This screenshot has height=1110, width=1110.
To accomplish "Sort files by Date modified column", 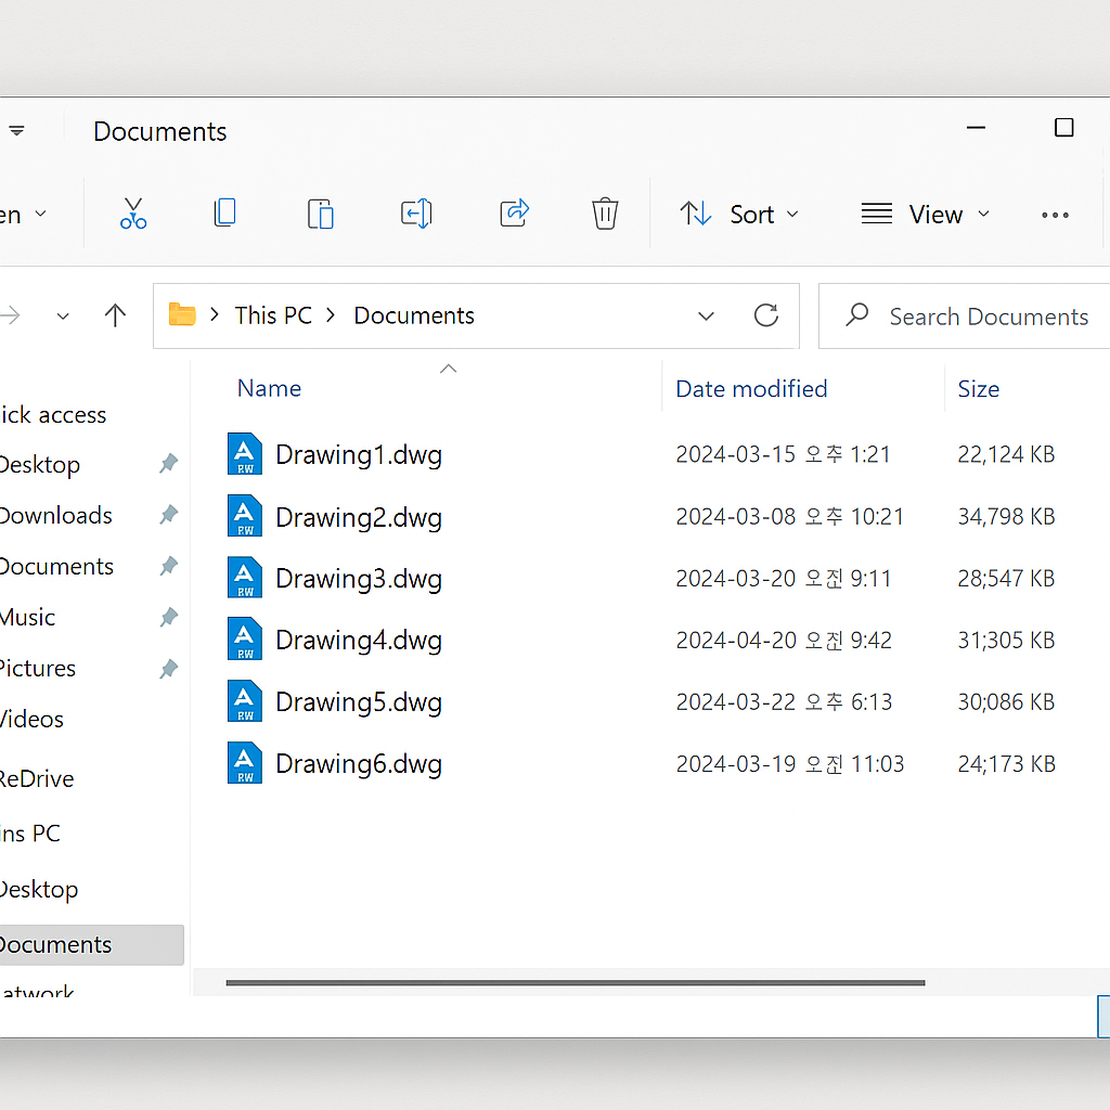I will [x=751, y=389].
